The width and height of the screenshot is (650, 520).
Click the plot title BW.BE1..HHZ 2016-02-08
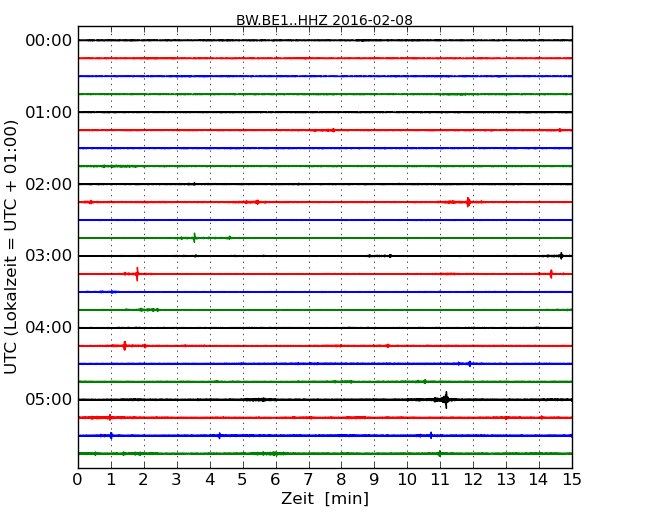(324, 20)
